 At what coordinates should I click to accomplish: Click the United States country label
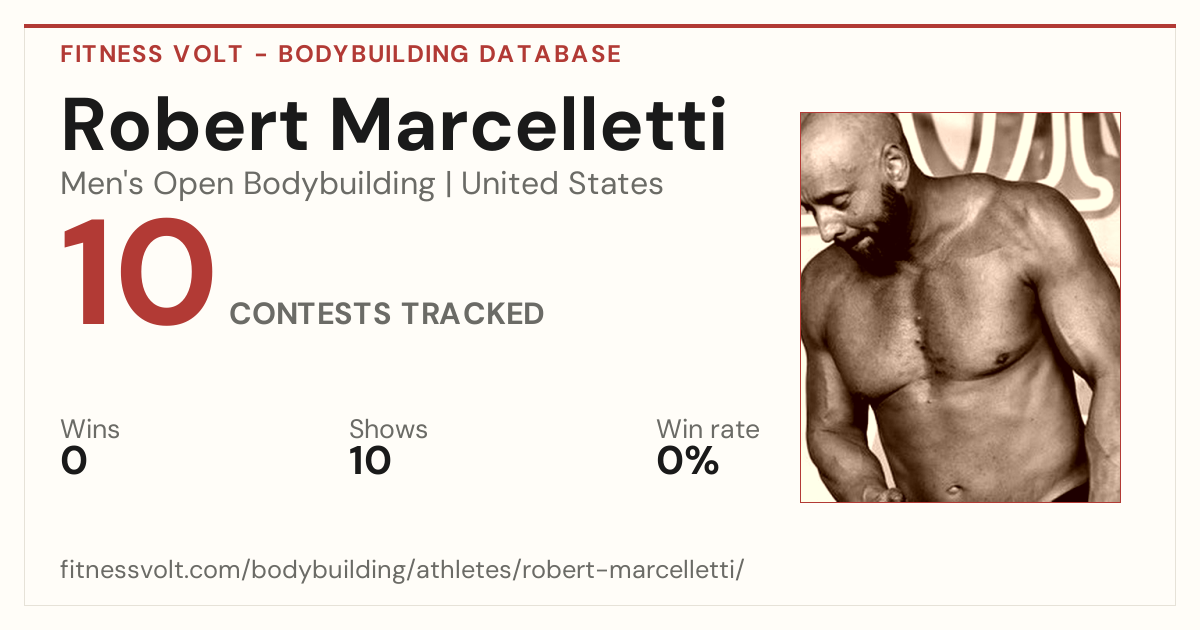tap(562, 184)
